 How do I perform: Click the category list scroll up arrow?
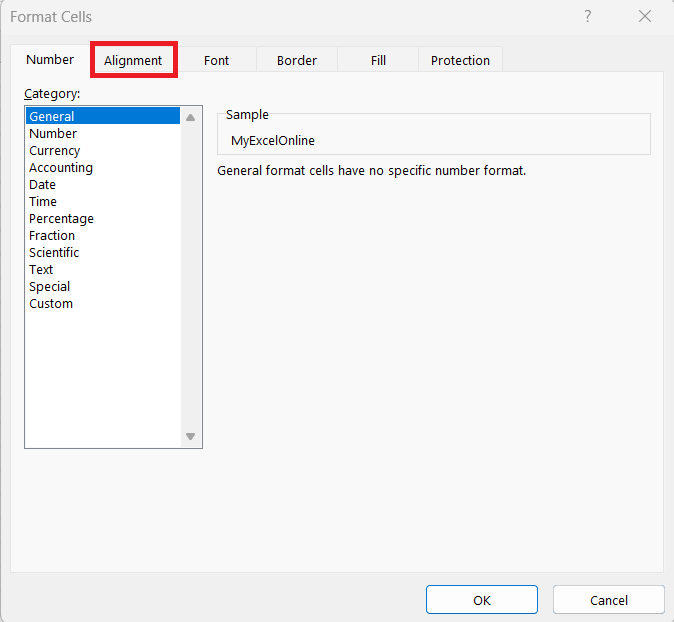click(190, 117)
